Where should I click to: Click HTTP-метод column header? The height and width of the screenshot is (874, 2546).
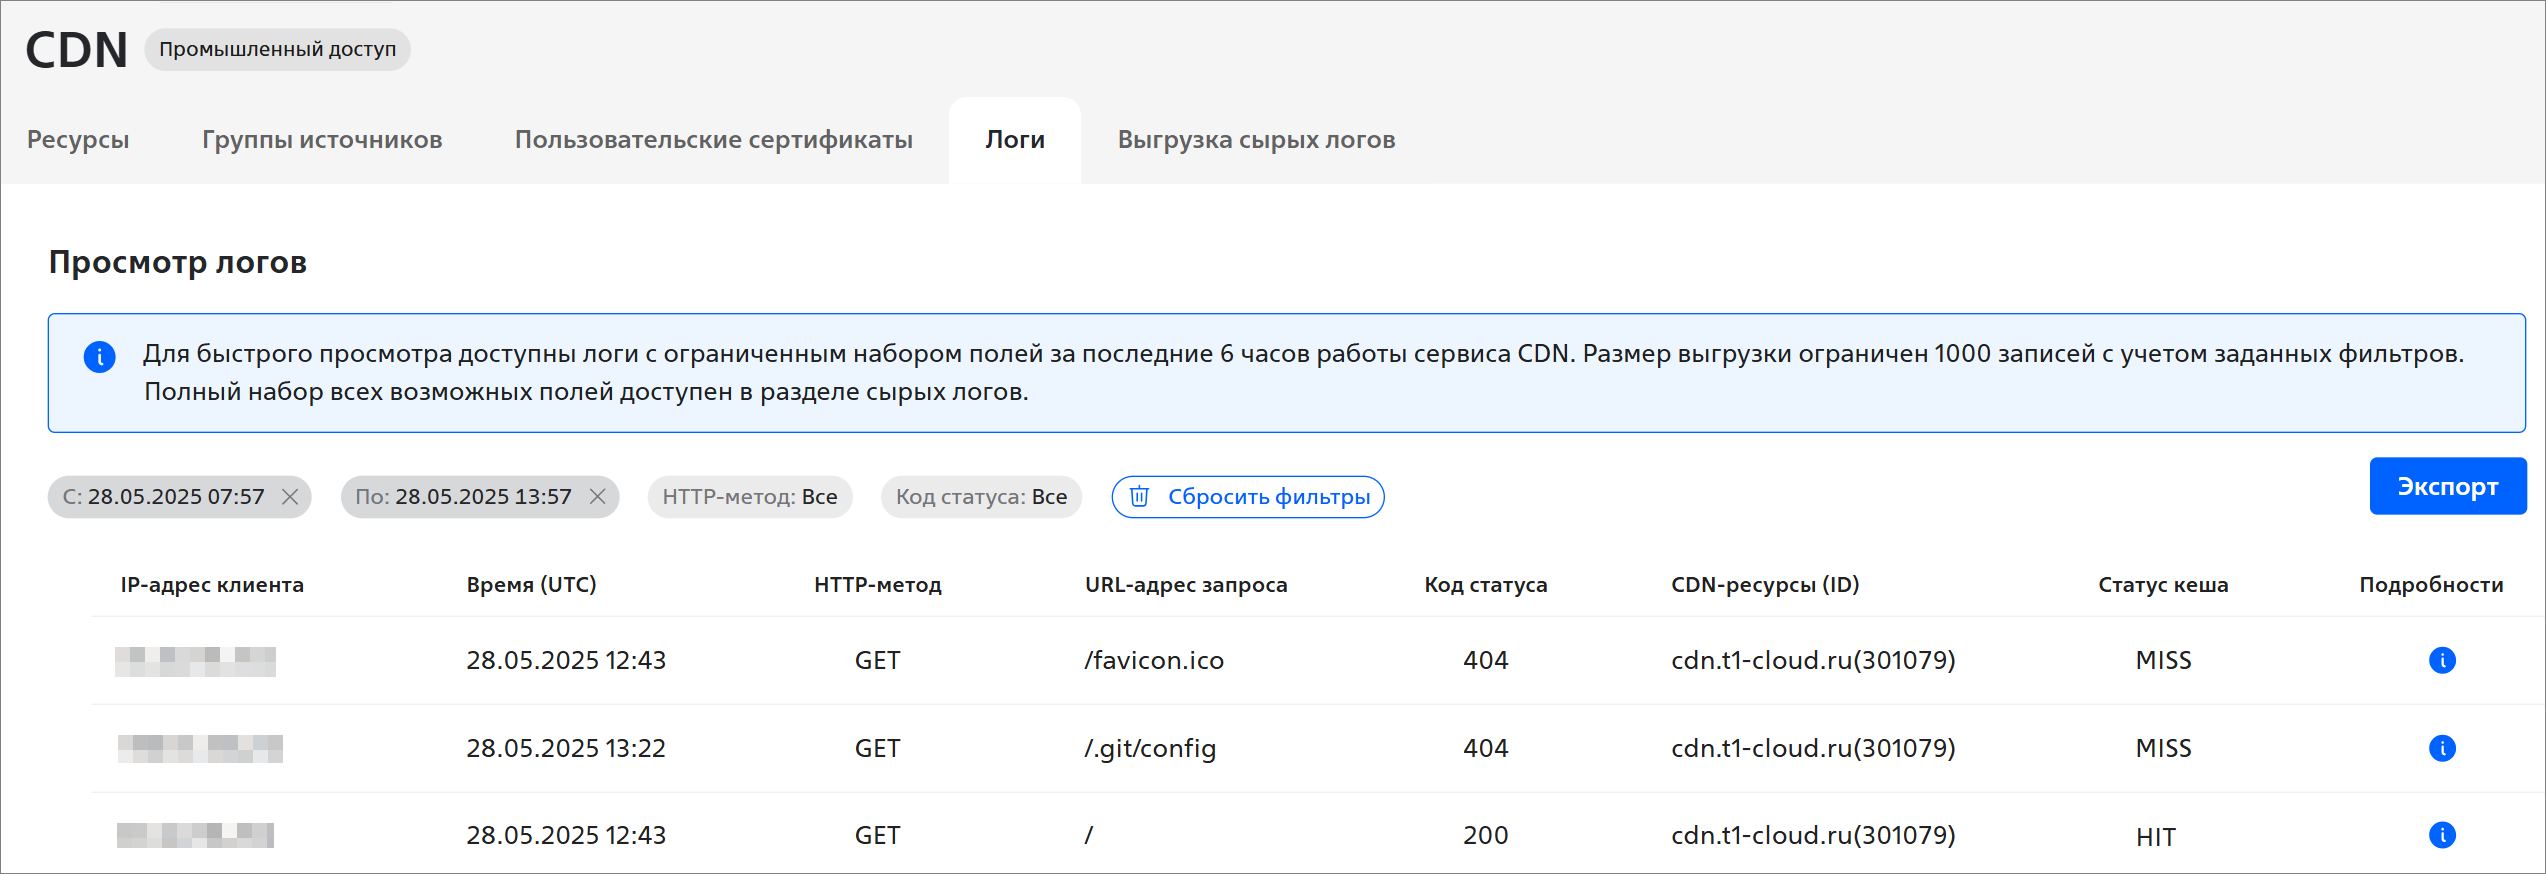coord(878,585)
